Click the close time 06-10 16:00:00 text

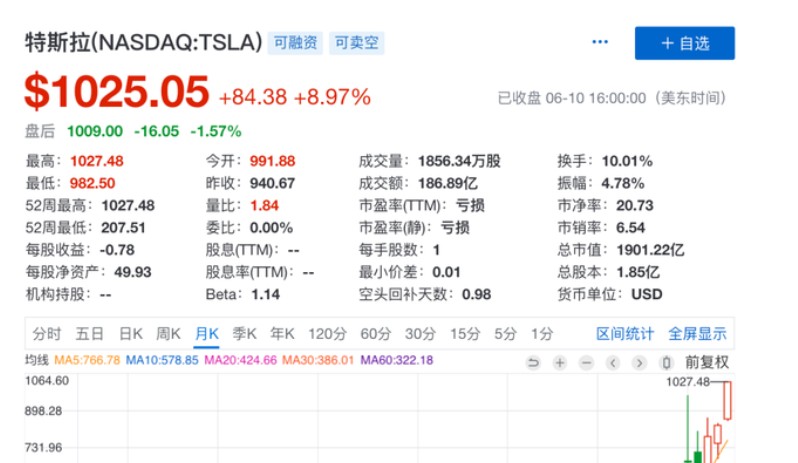pyautogui.click(x=595, y=98)
